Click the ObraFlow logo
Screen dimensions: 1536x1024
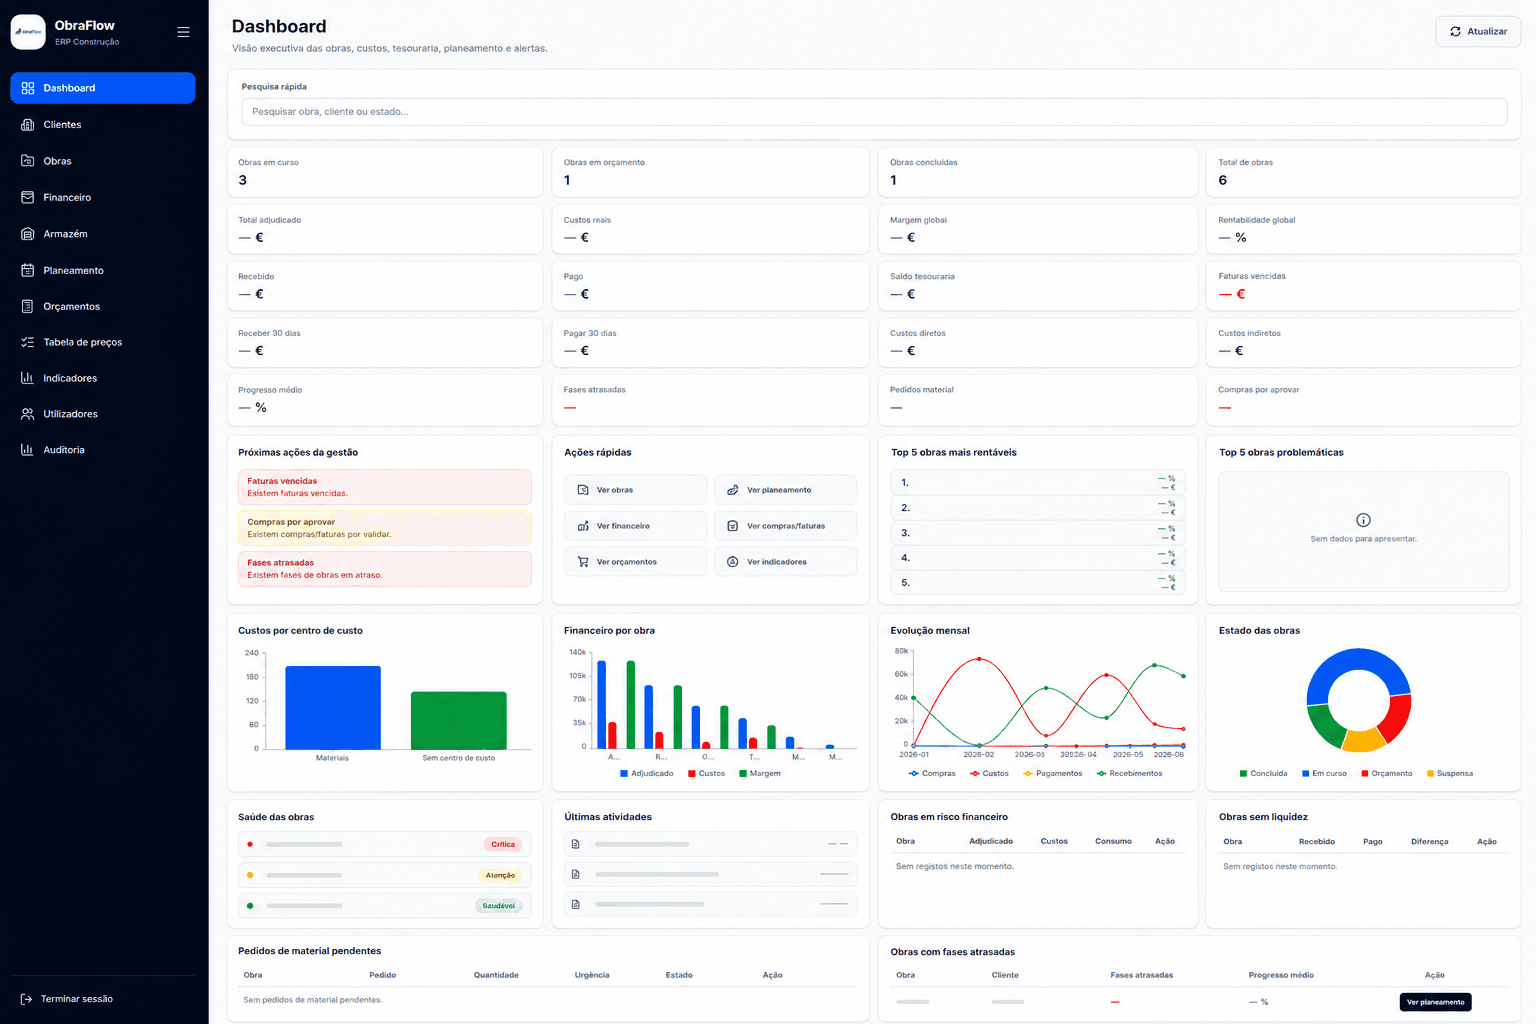pos(28,32)
